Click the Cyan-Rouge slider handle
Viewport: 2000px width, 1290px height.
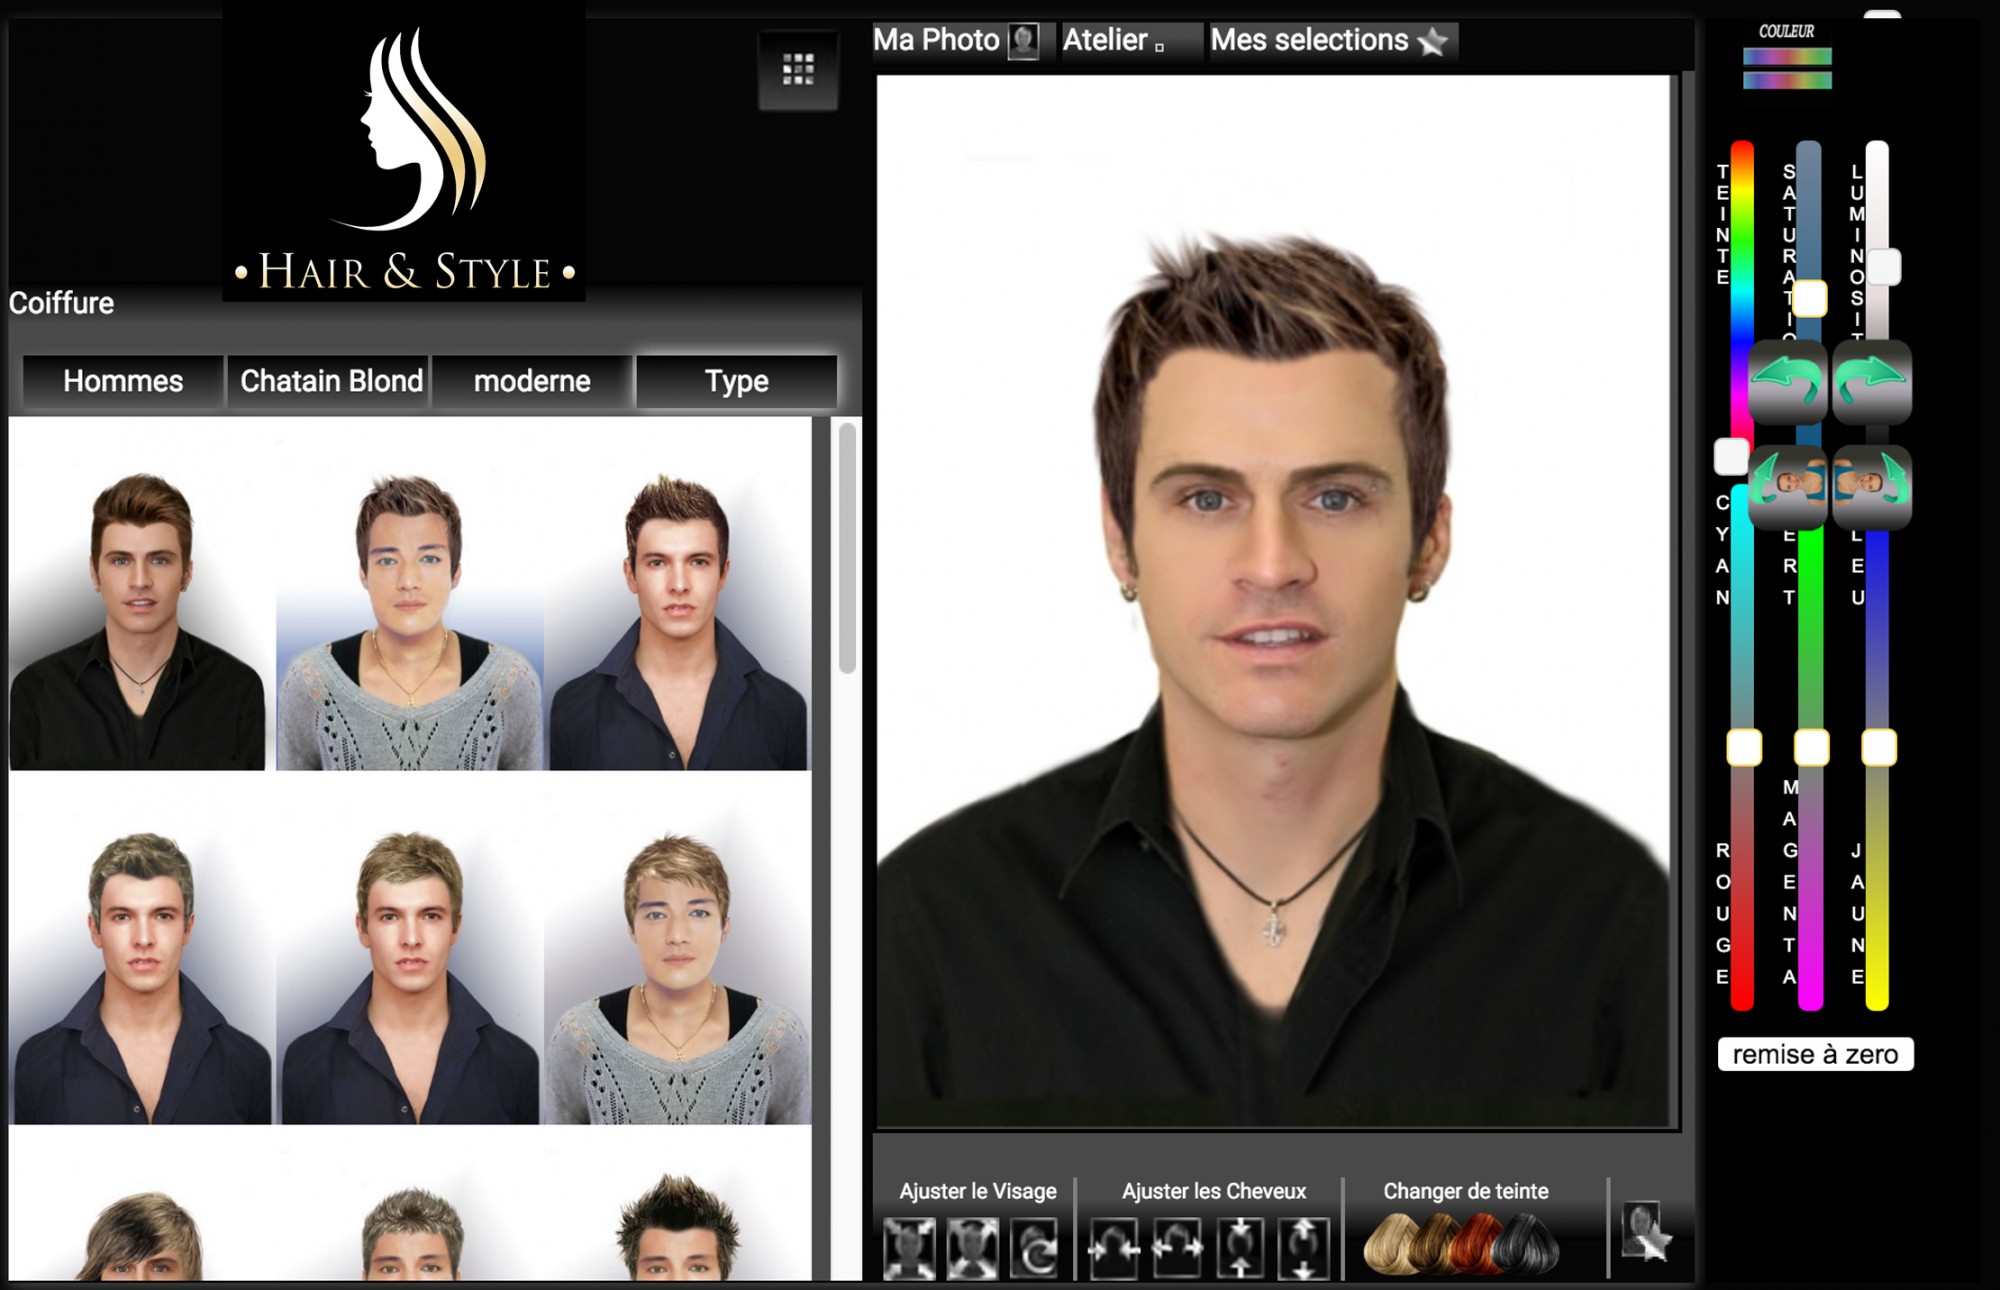[1744, 747]
